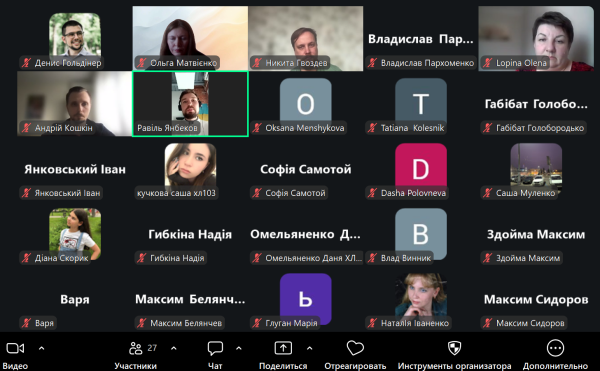Screen dimensions: 600x371
Task: Click the B avatar of Влад Винник
Action: pyautogui.click(x=421, y=233)
